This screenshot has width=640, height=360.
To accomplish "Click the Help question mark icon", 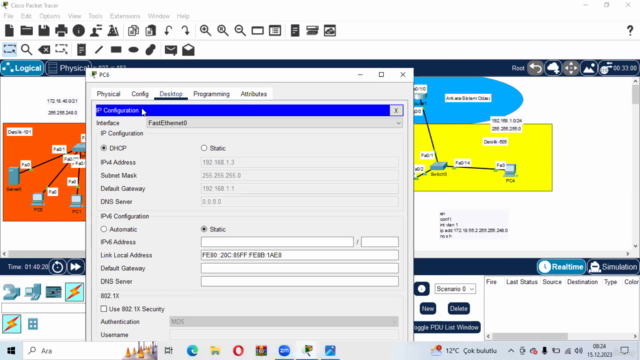I will (630, 31).
